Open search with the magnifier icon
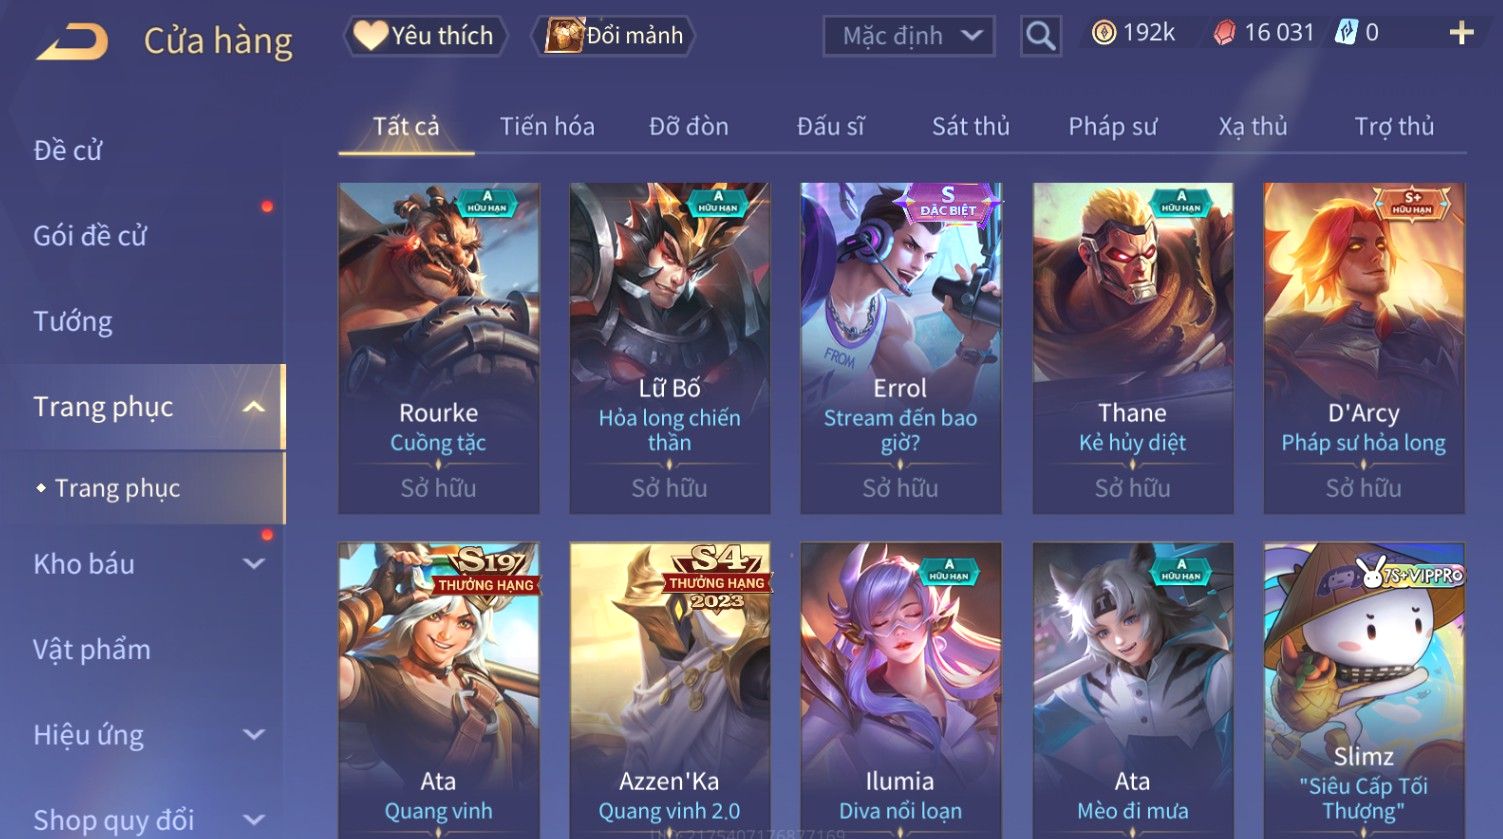 tap(1040, 36)
